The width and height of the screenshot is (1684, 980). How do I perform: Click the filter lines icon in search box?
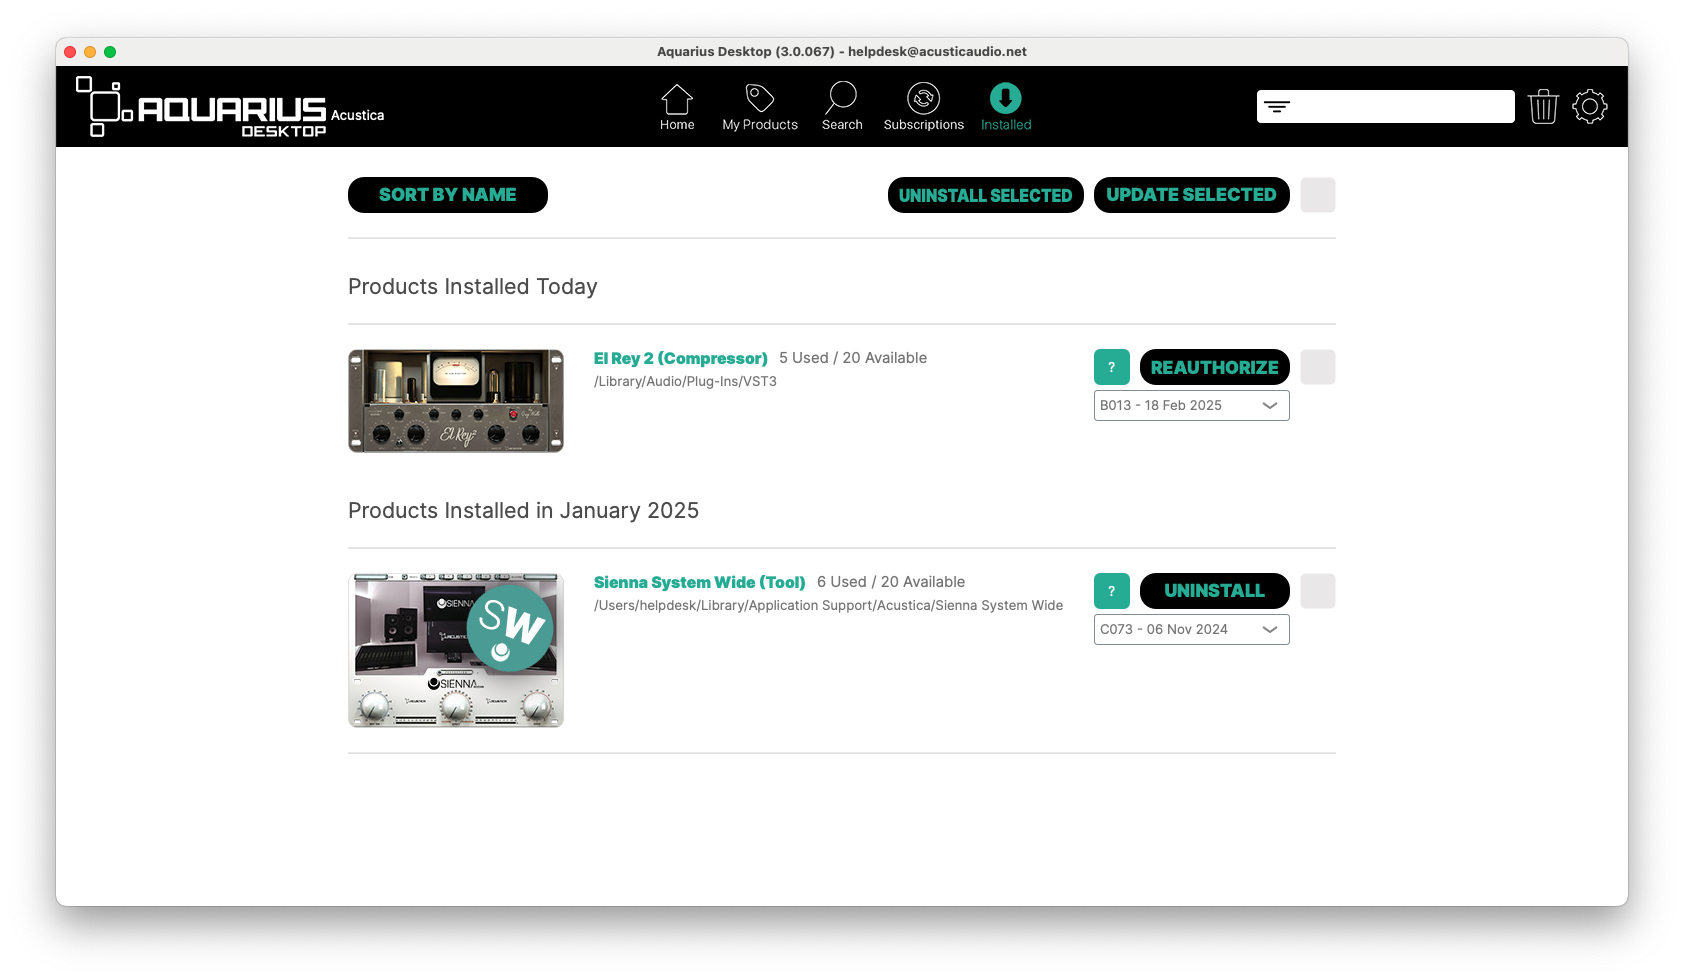[x=1277, y=106]
